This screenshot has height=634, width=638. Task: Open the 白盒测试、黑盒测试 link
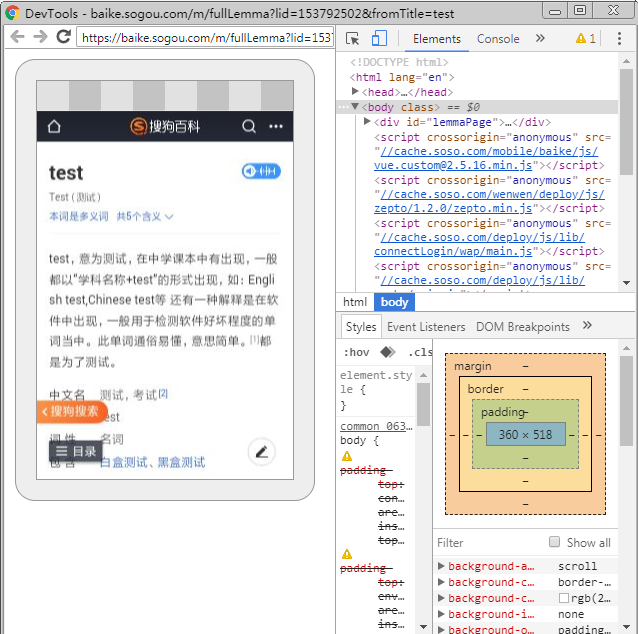(153, 462)
